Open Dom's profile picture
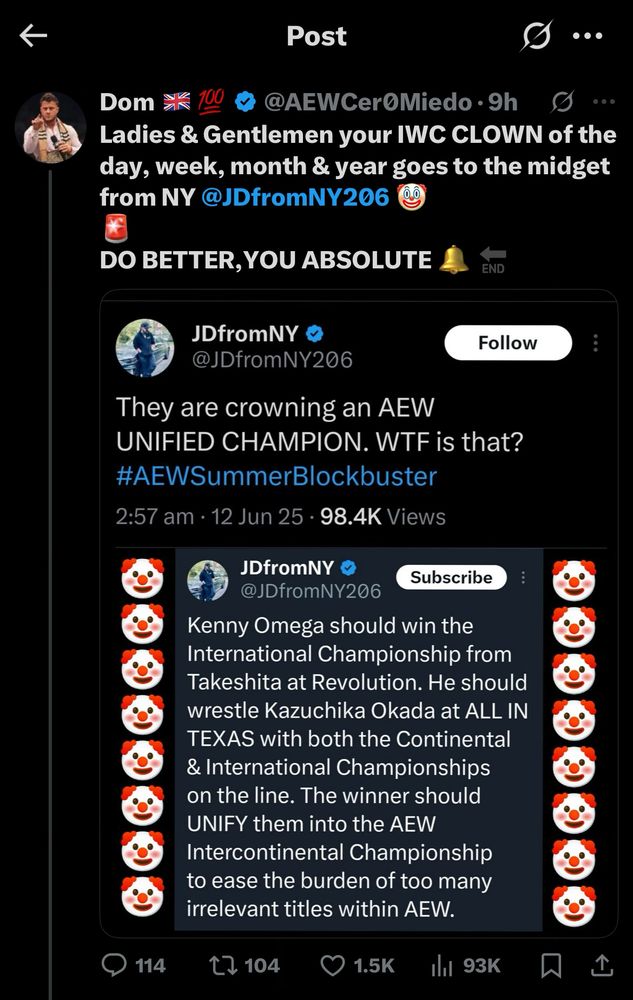The width and height of the screenshot is (633, 1000). point(53,127)
